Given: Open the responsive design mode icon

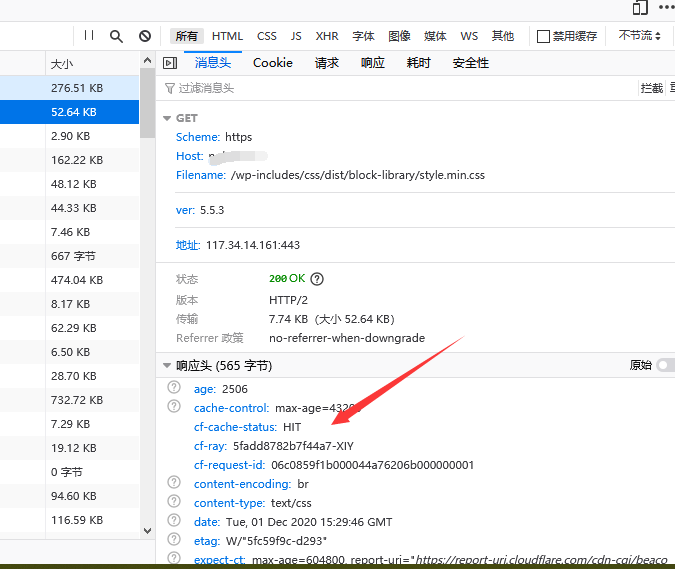Looking at the screenshot, I should tap(640, 7).
